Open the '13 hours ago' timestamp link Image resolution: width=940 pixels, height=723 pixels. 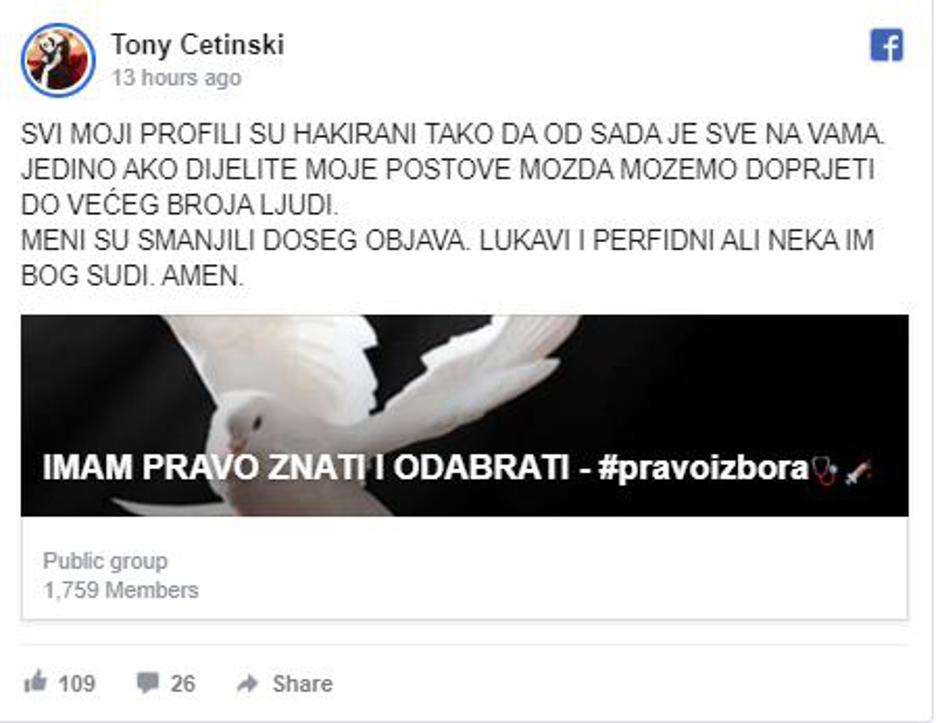(x=176, y=78)
